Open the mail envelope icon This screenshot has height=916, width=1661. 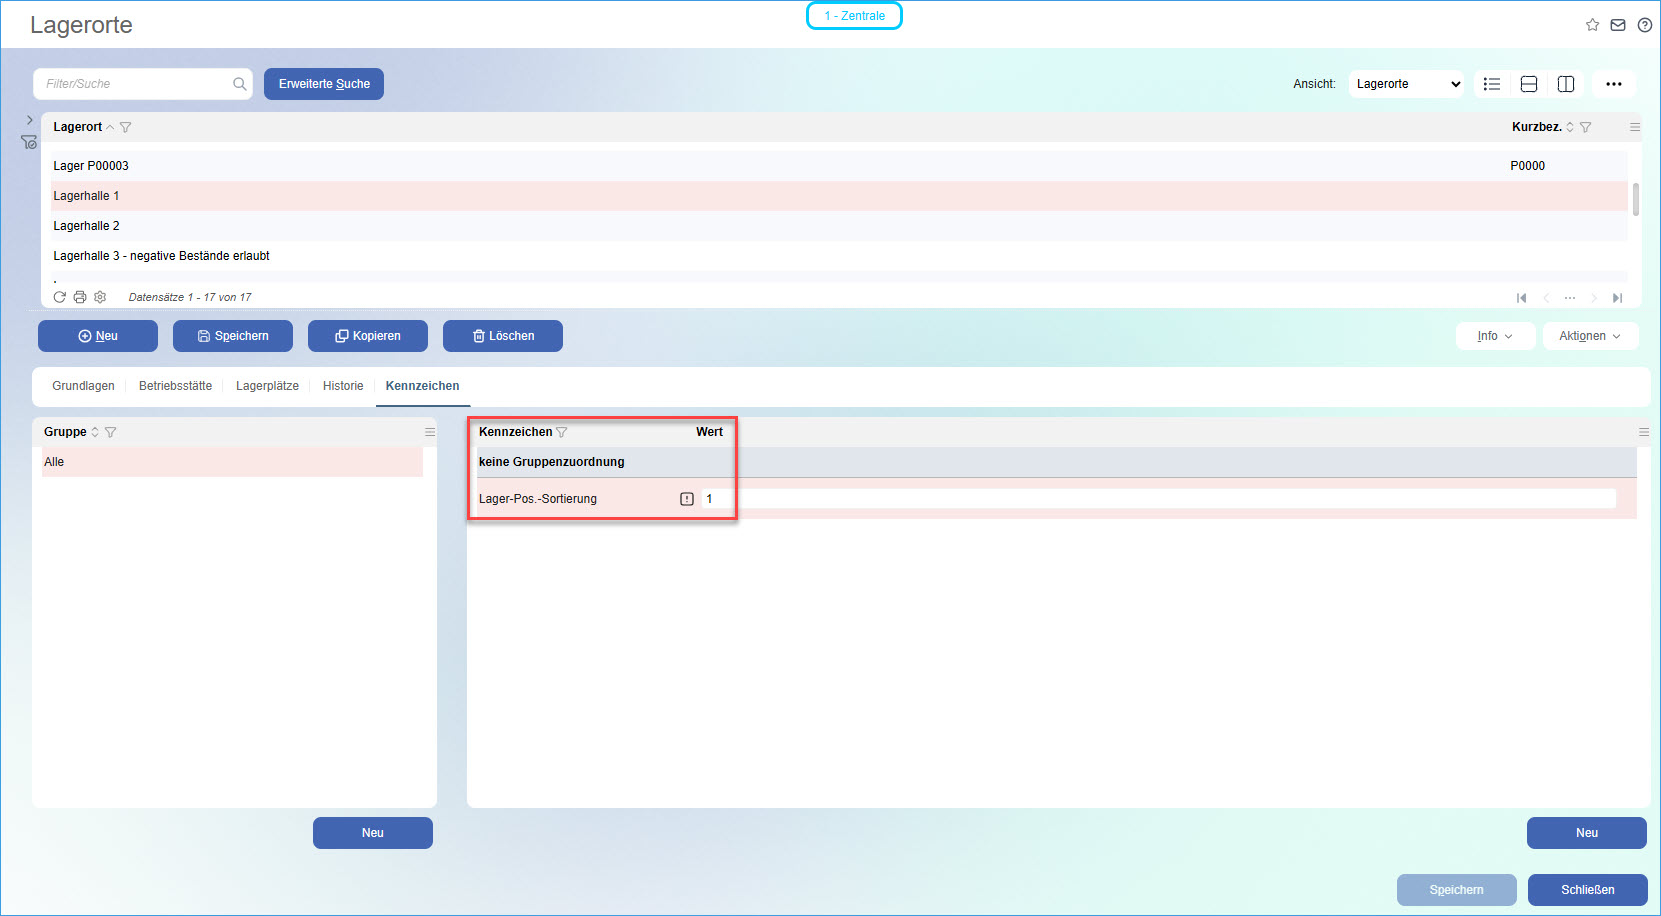[1618, 25]
